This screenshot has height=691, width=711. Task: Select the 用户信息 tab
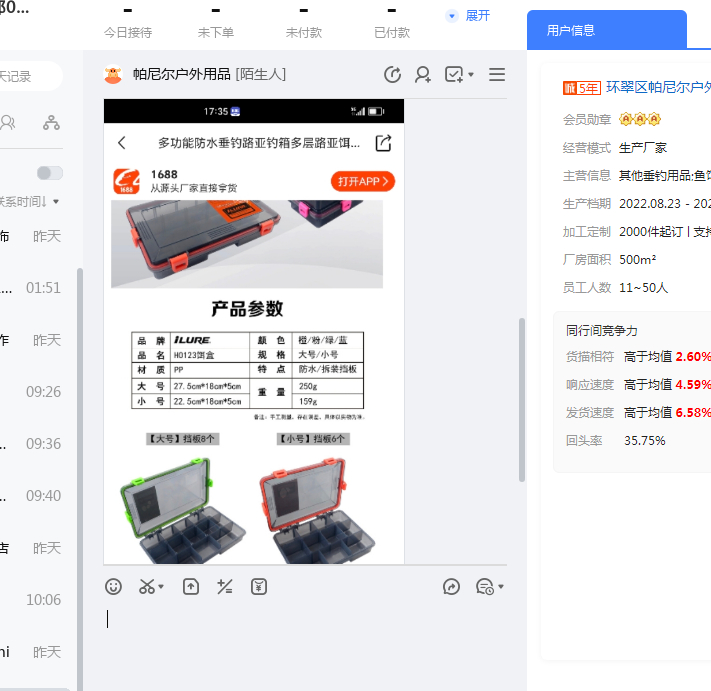[571, 30]
